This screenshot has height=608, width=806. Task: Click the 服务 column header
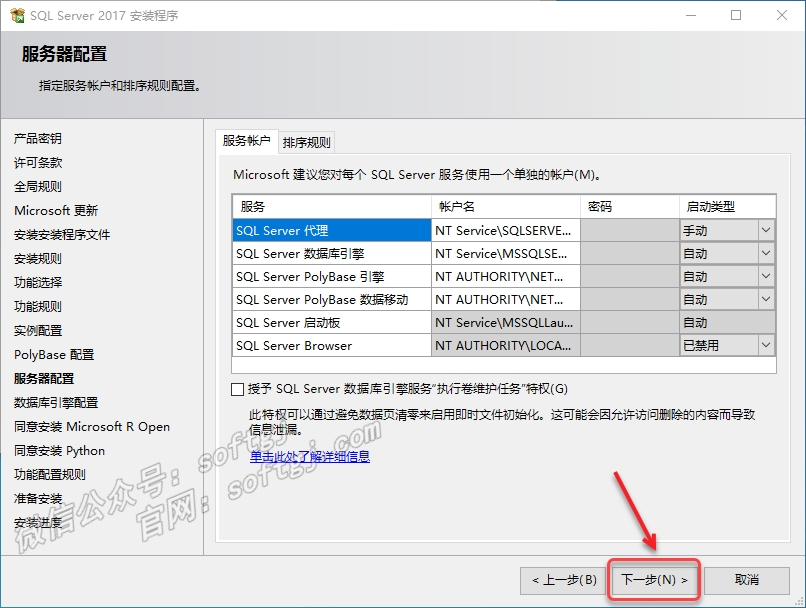point(332,207)
